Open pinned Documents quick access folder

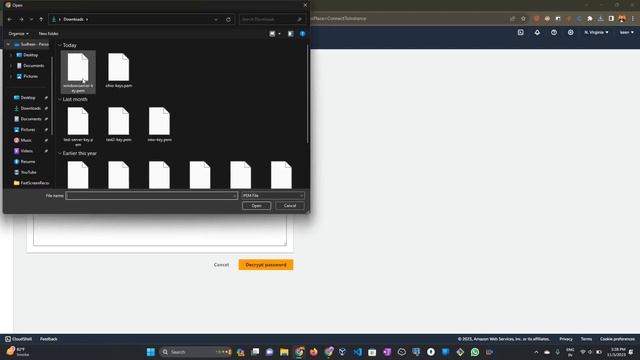click(30, 119)
